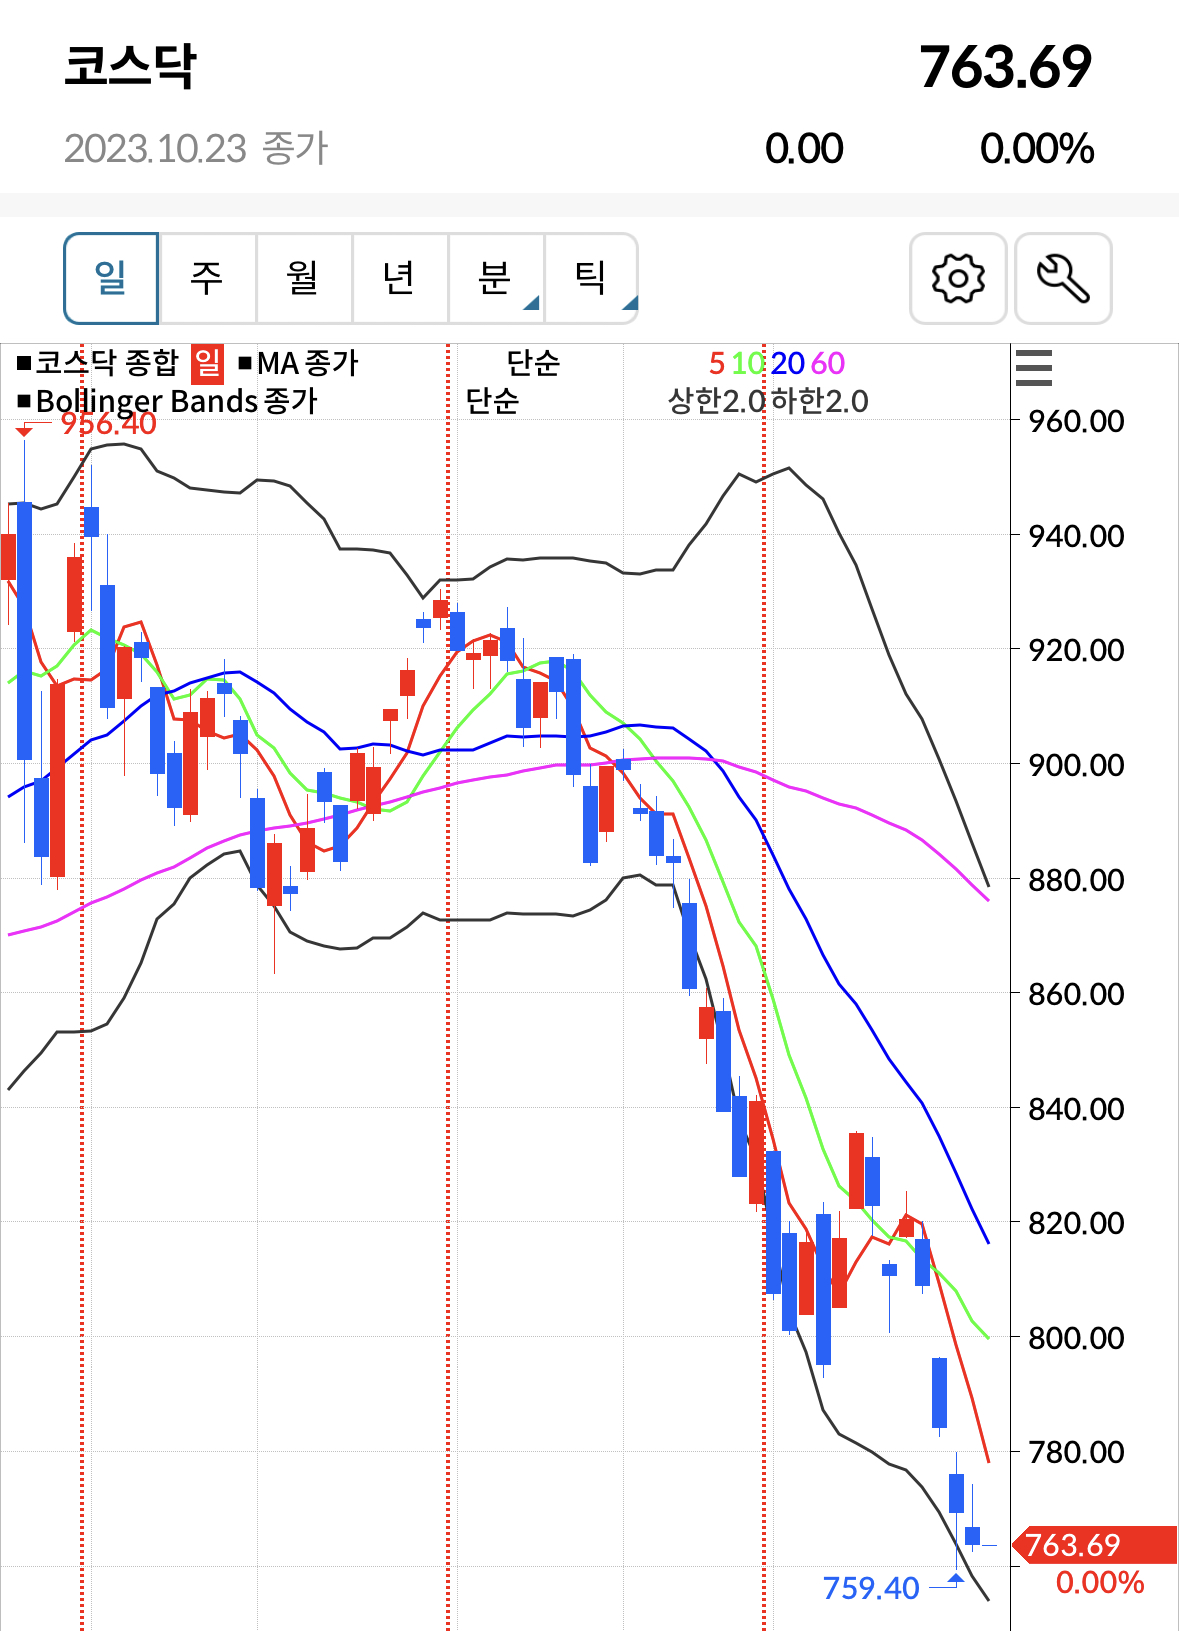Viewport: 1179px width, 1631px height.
Task: Click the red 763.69 current price tag
Action: (1095, 1545)
